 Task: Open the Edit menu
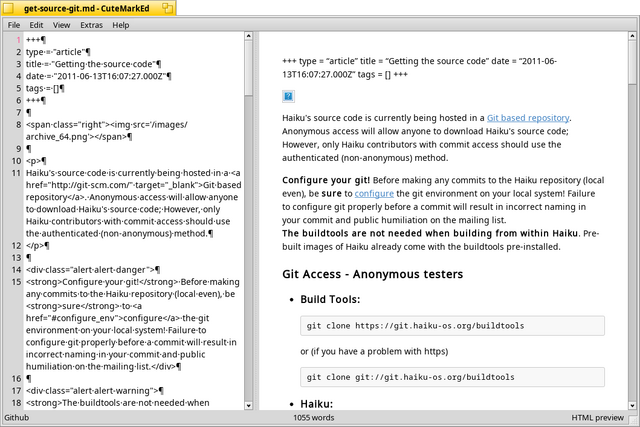coord(36,25)
